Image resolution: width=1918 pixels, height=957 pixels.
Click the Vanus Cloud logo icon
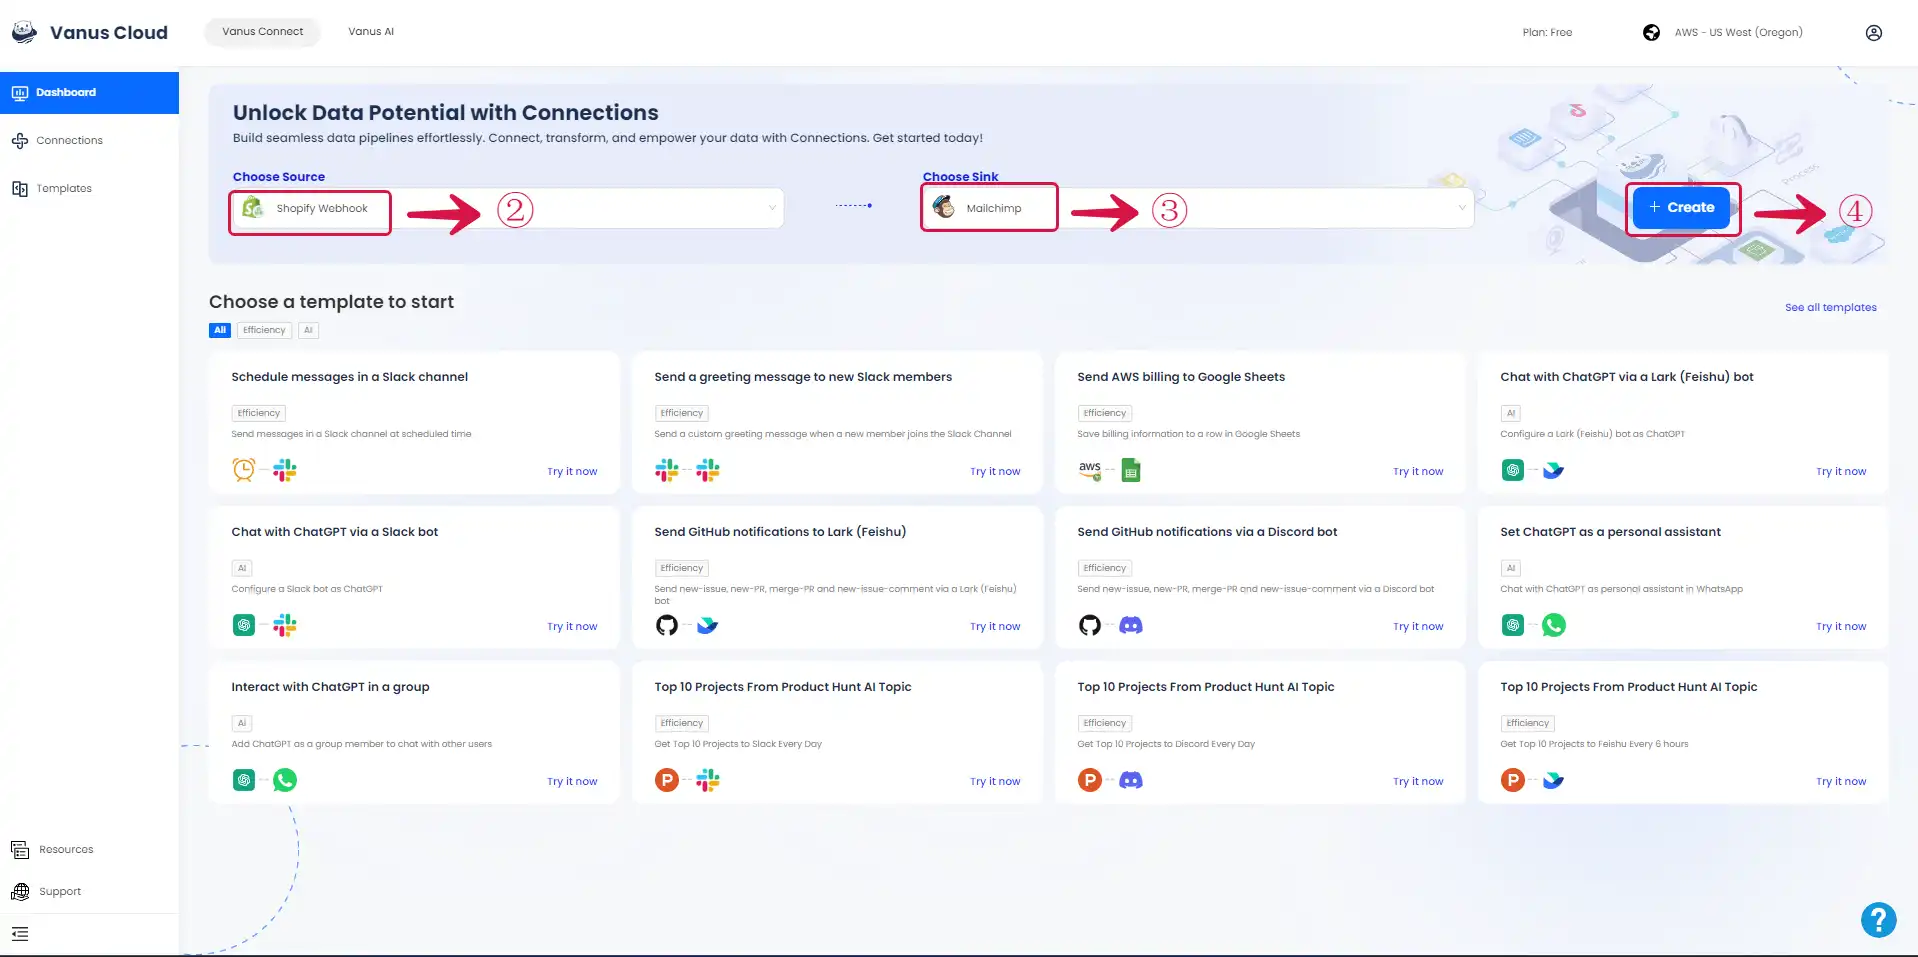pyautogui.click(x=24, y=32)
